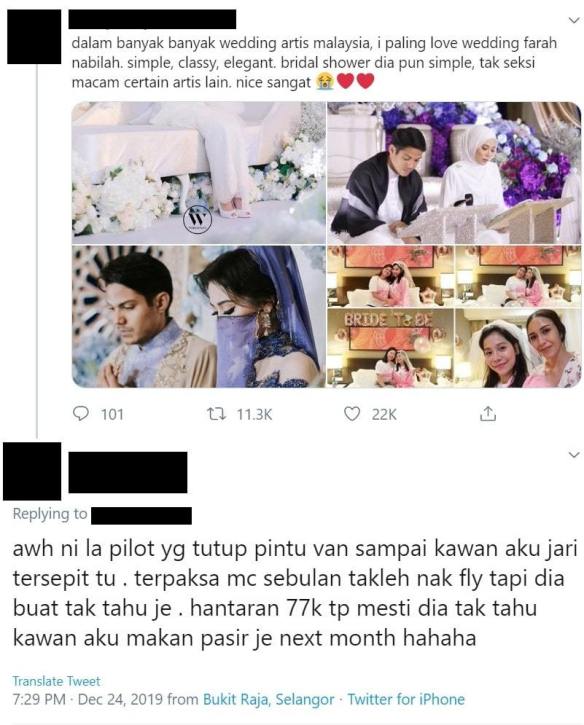Screen dimensions: 584x725
Task: Click the top tweet's redacted profile avatar
Action: [x=34, y=37]
